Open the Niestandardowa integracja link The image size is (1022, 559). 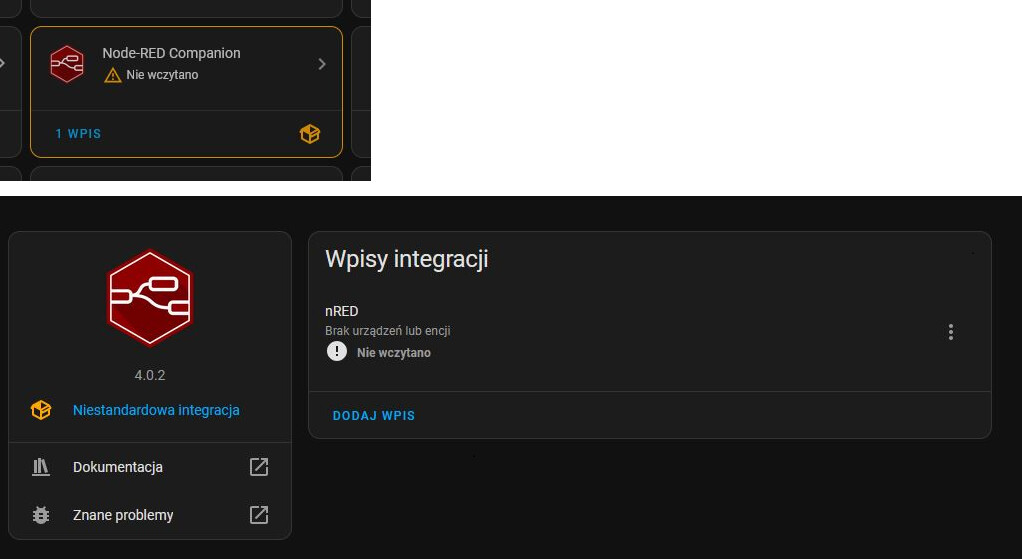[156, 410]
